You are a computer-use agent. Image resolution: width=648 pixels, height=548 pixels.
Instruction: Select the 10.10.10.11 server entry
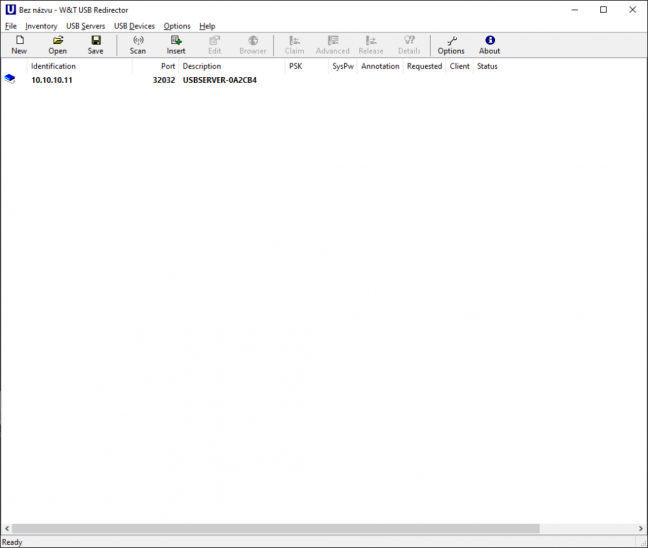pyautogui.click(x=52, y=80)
